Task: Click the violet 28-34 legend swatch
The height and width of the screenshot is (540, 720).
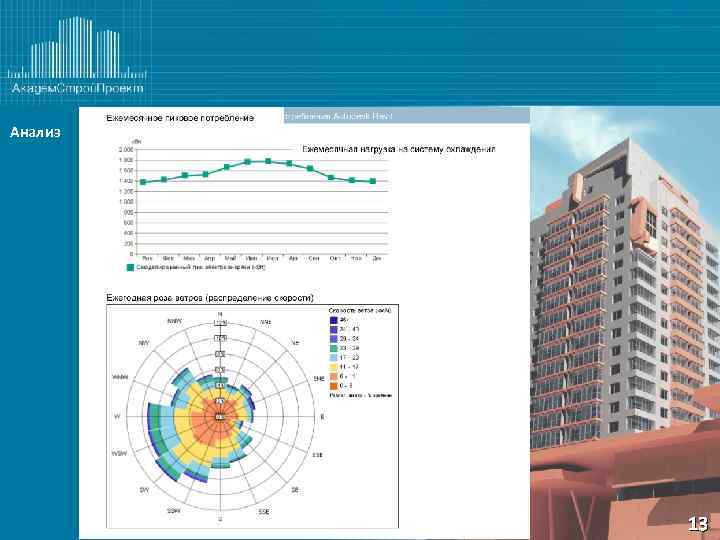Action: point(334,339)
